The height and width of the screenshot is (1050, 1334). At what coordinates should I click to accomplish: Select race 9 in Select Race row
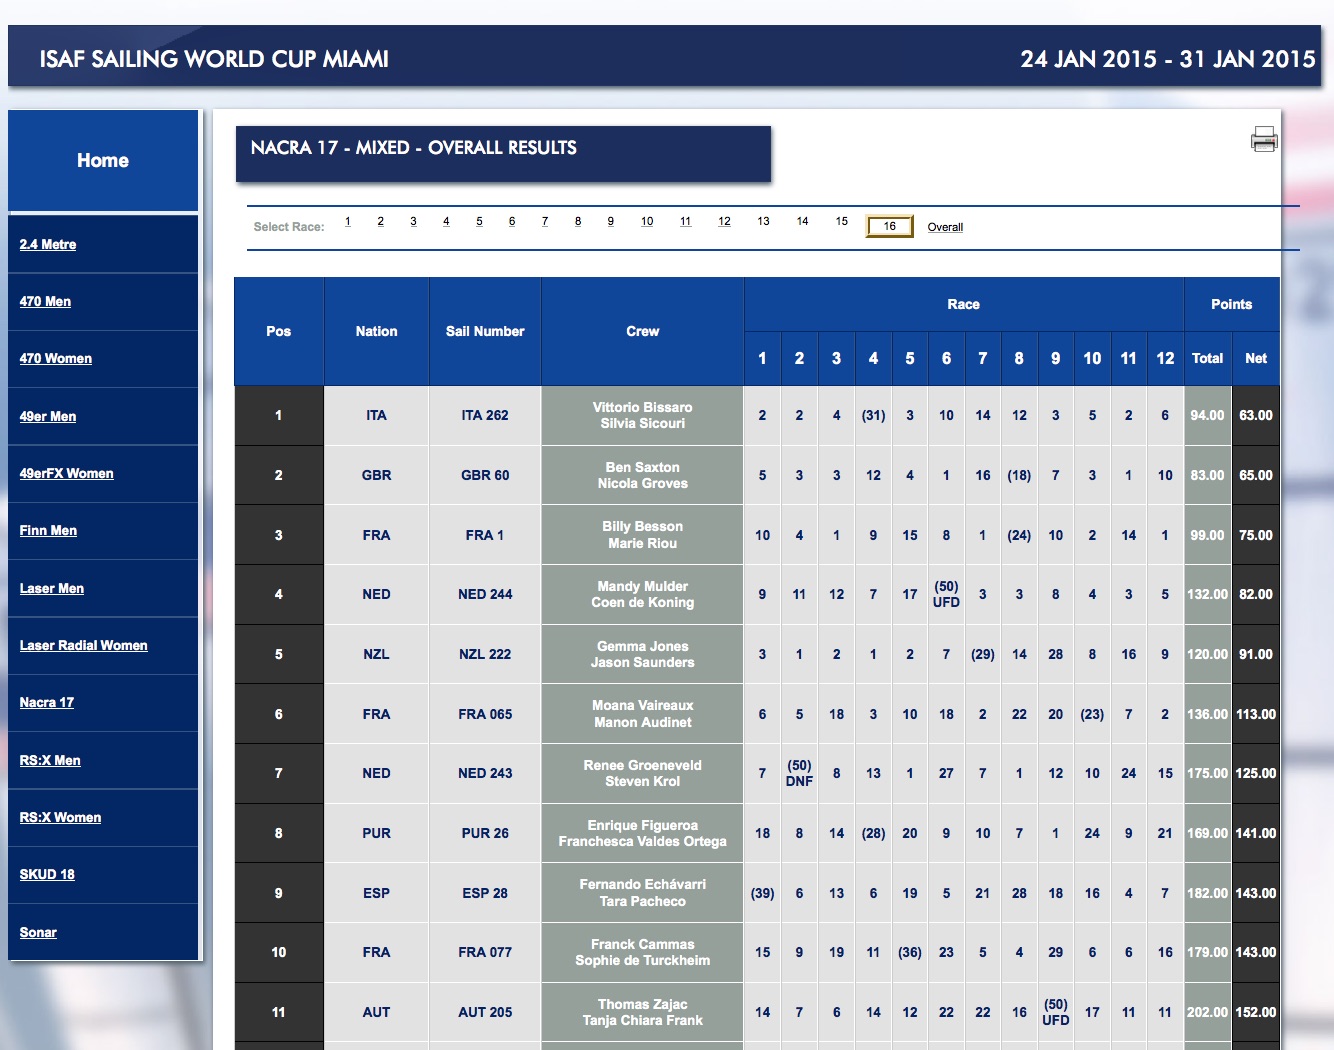click(x=611, y=221)
